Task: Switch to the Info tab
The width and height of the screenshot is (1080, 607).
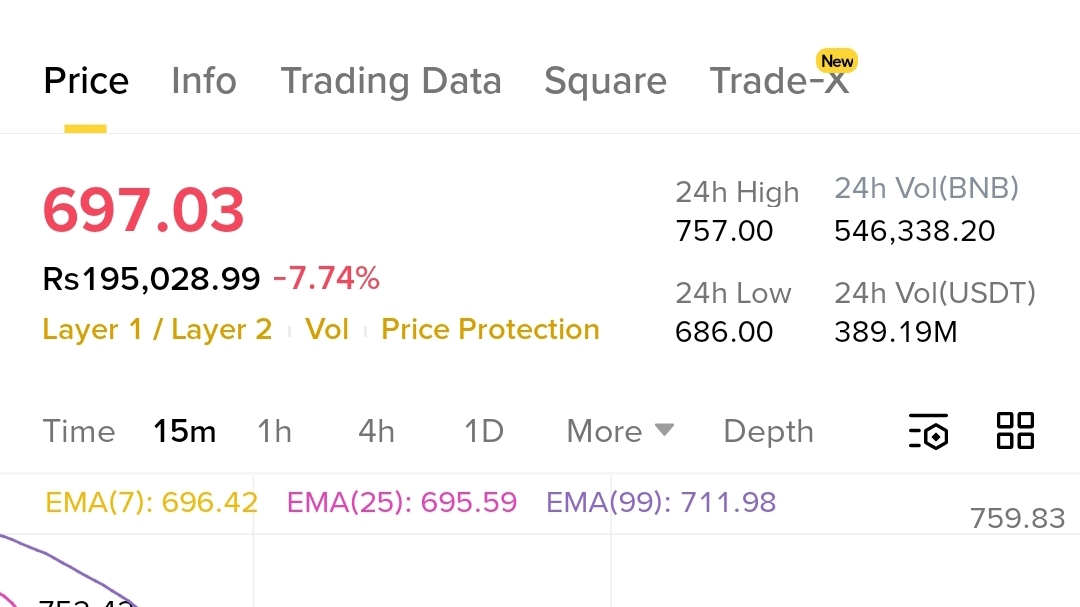Action: [x=204, y=81]
